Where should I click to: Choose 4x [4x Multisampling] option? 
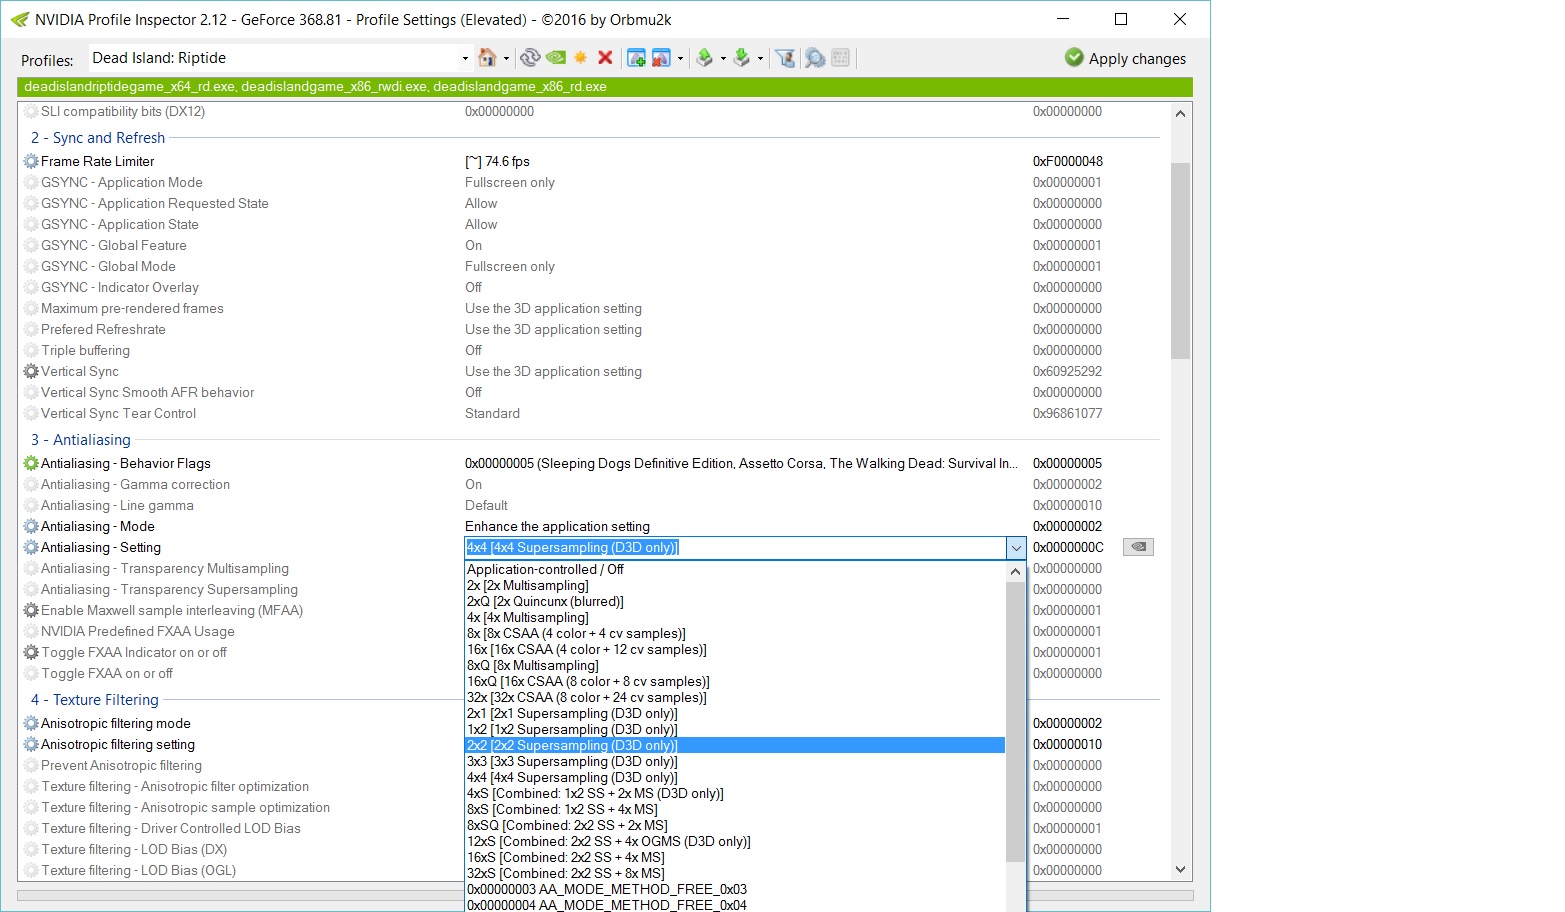coord(735,617)
